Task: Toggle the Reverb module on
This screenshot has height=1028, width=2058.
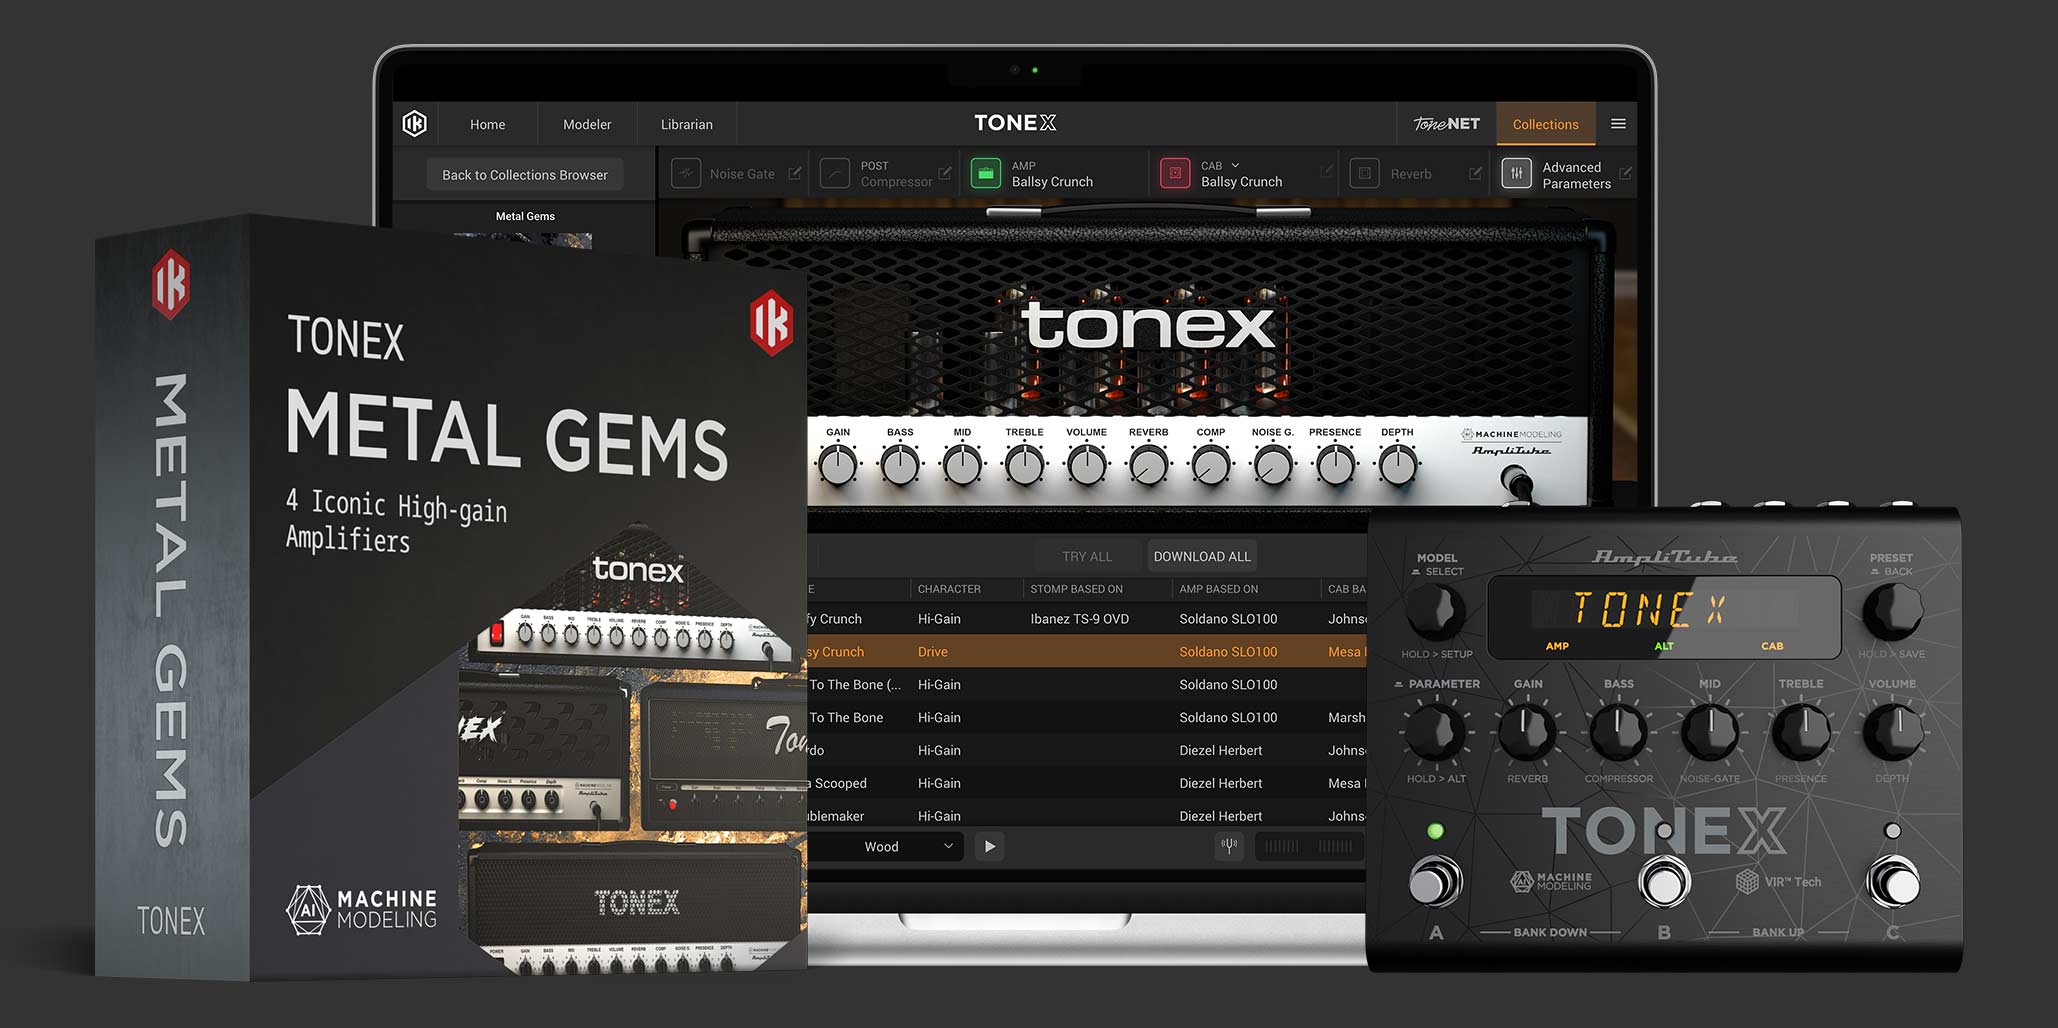Action: point(1363,173)
